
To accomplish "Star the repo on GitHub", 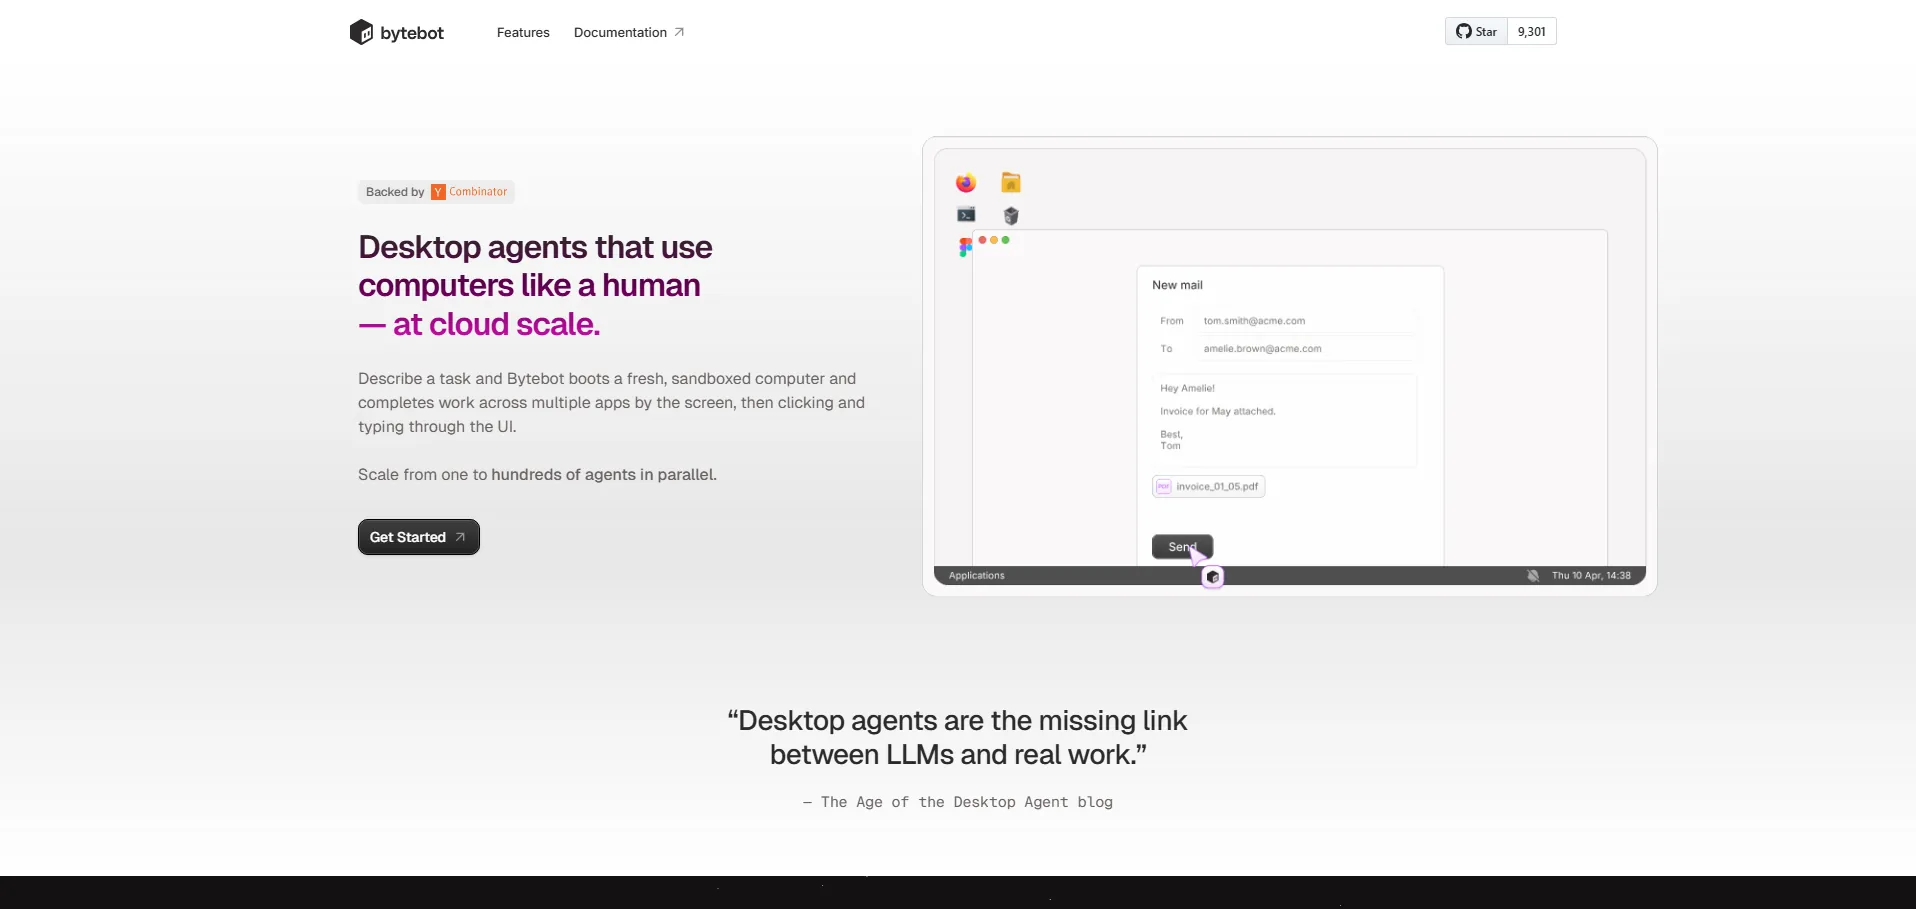I will point(1476,32).
